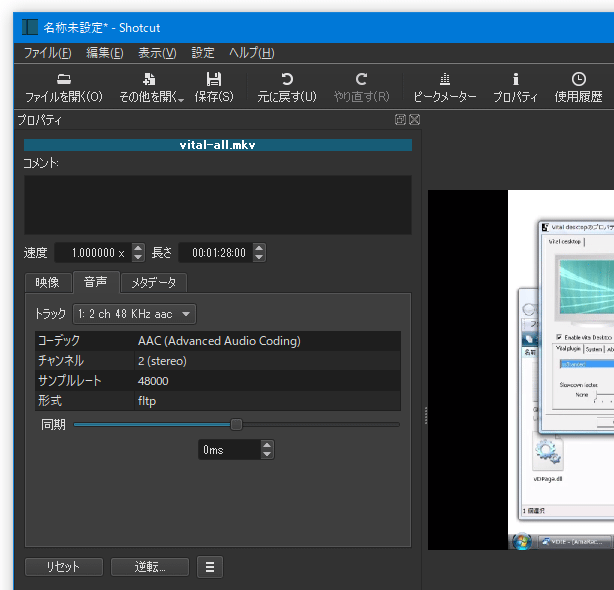Screen dimensions: 614x590
Task: Open the 表示(V) menu
Action: (x=157, y=53)
